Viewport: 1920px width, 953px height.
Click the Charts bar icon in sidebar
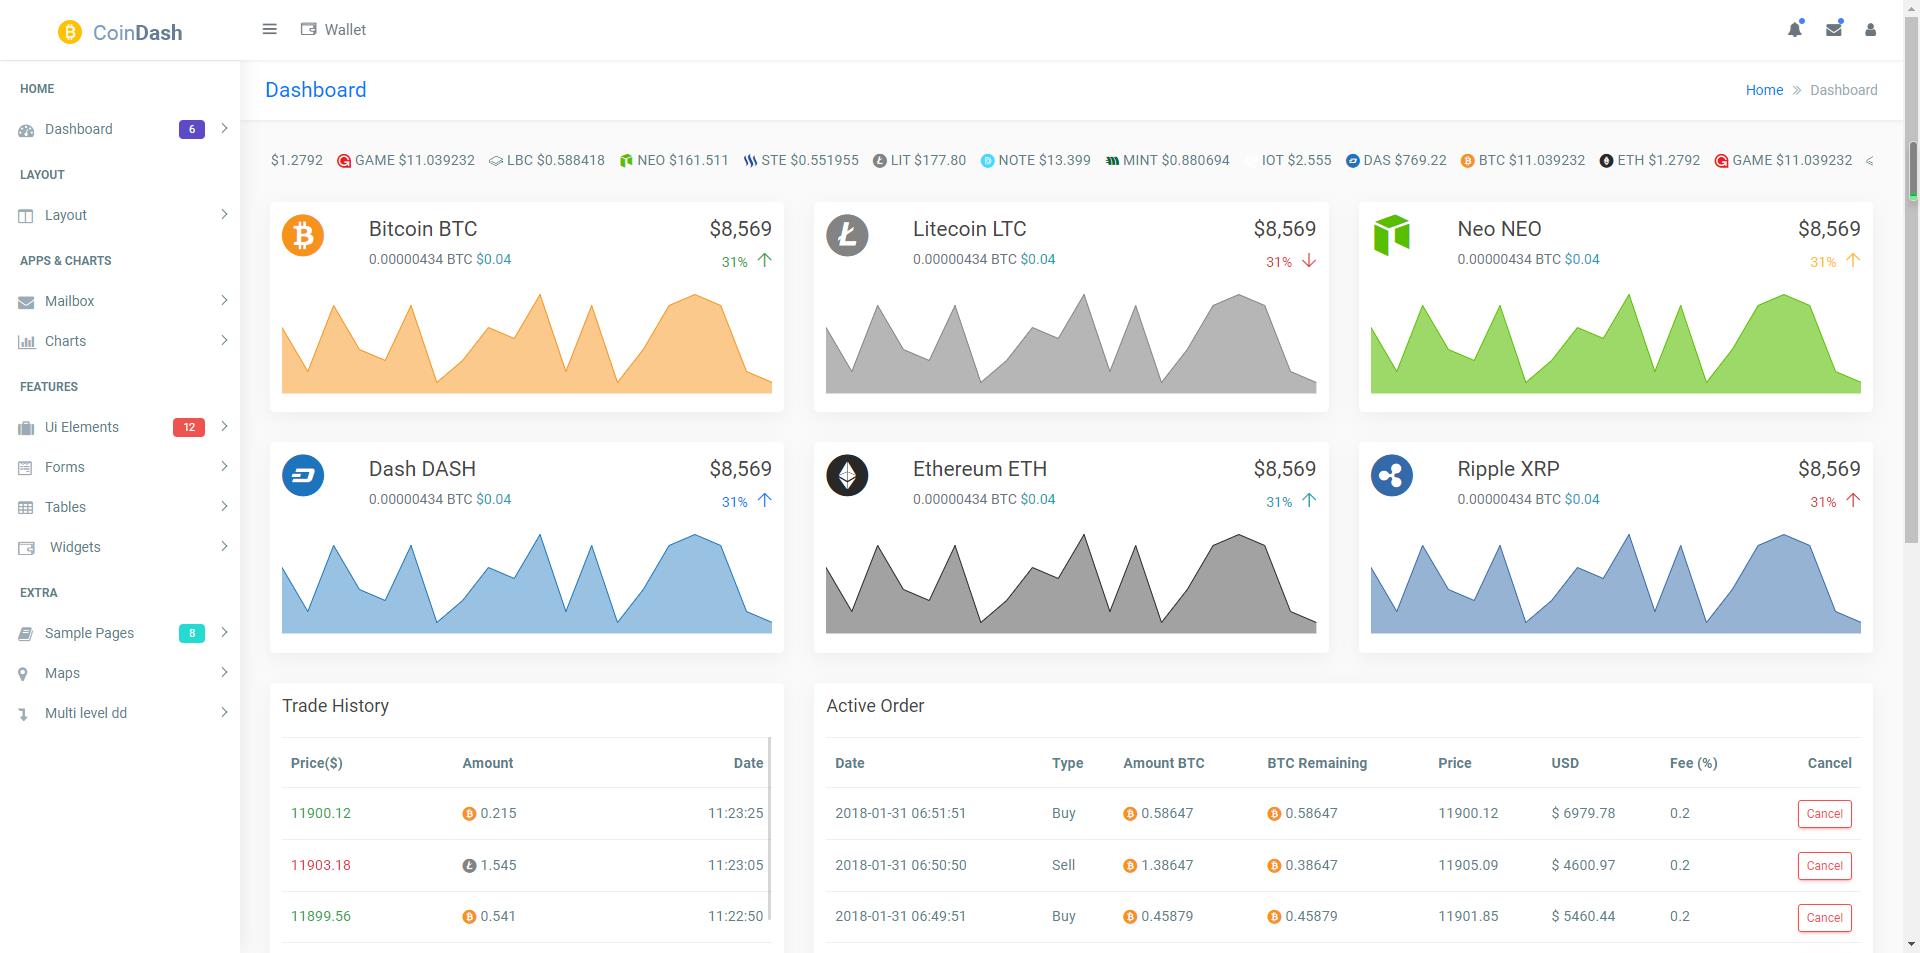point(26,342)
